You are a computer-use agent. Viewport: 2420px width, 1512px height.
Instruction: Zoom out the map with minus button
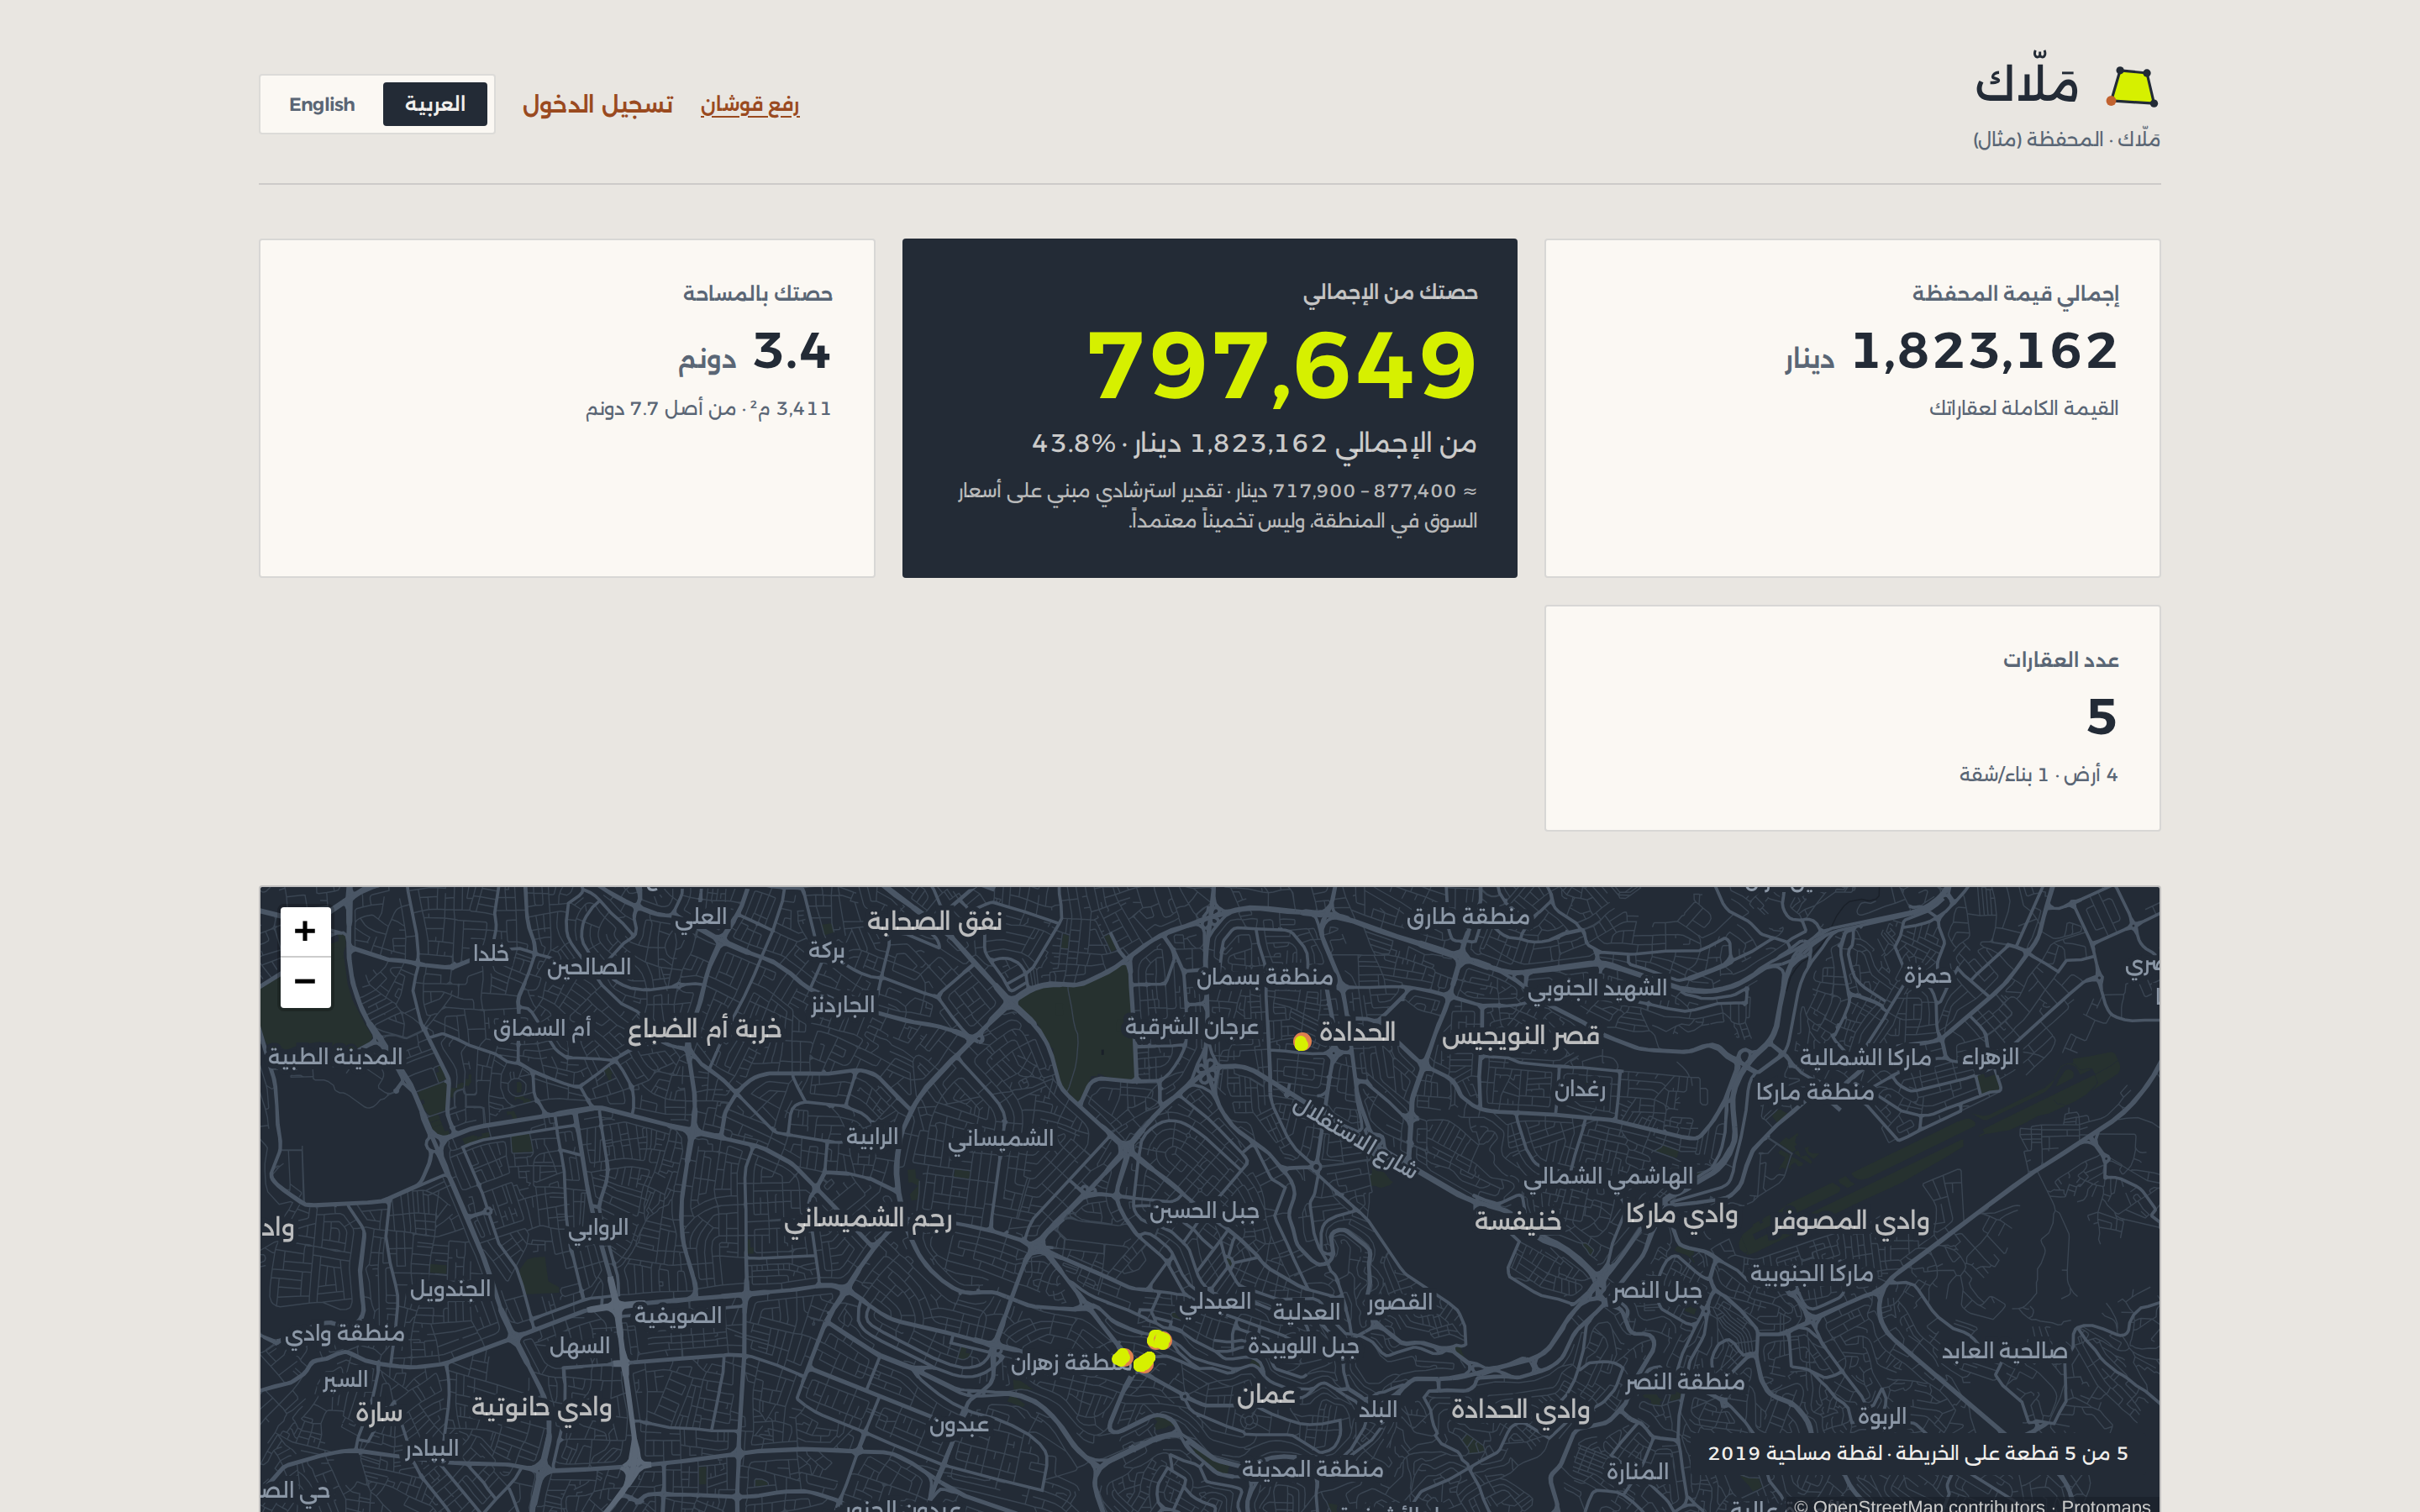(305, 982)
